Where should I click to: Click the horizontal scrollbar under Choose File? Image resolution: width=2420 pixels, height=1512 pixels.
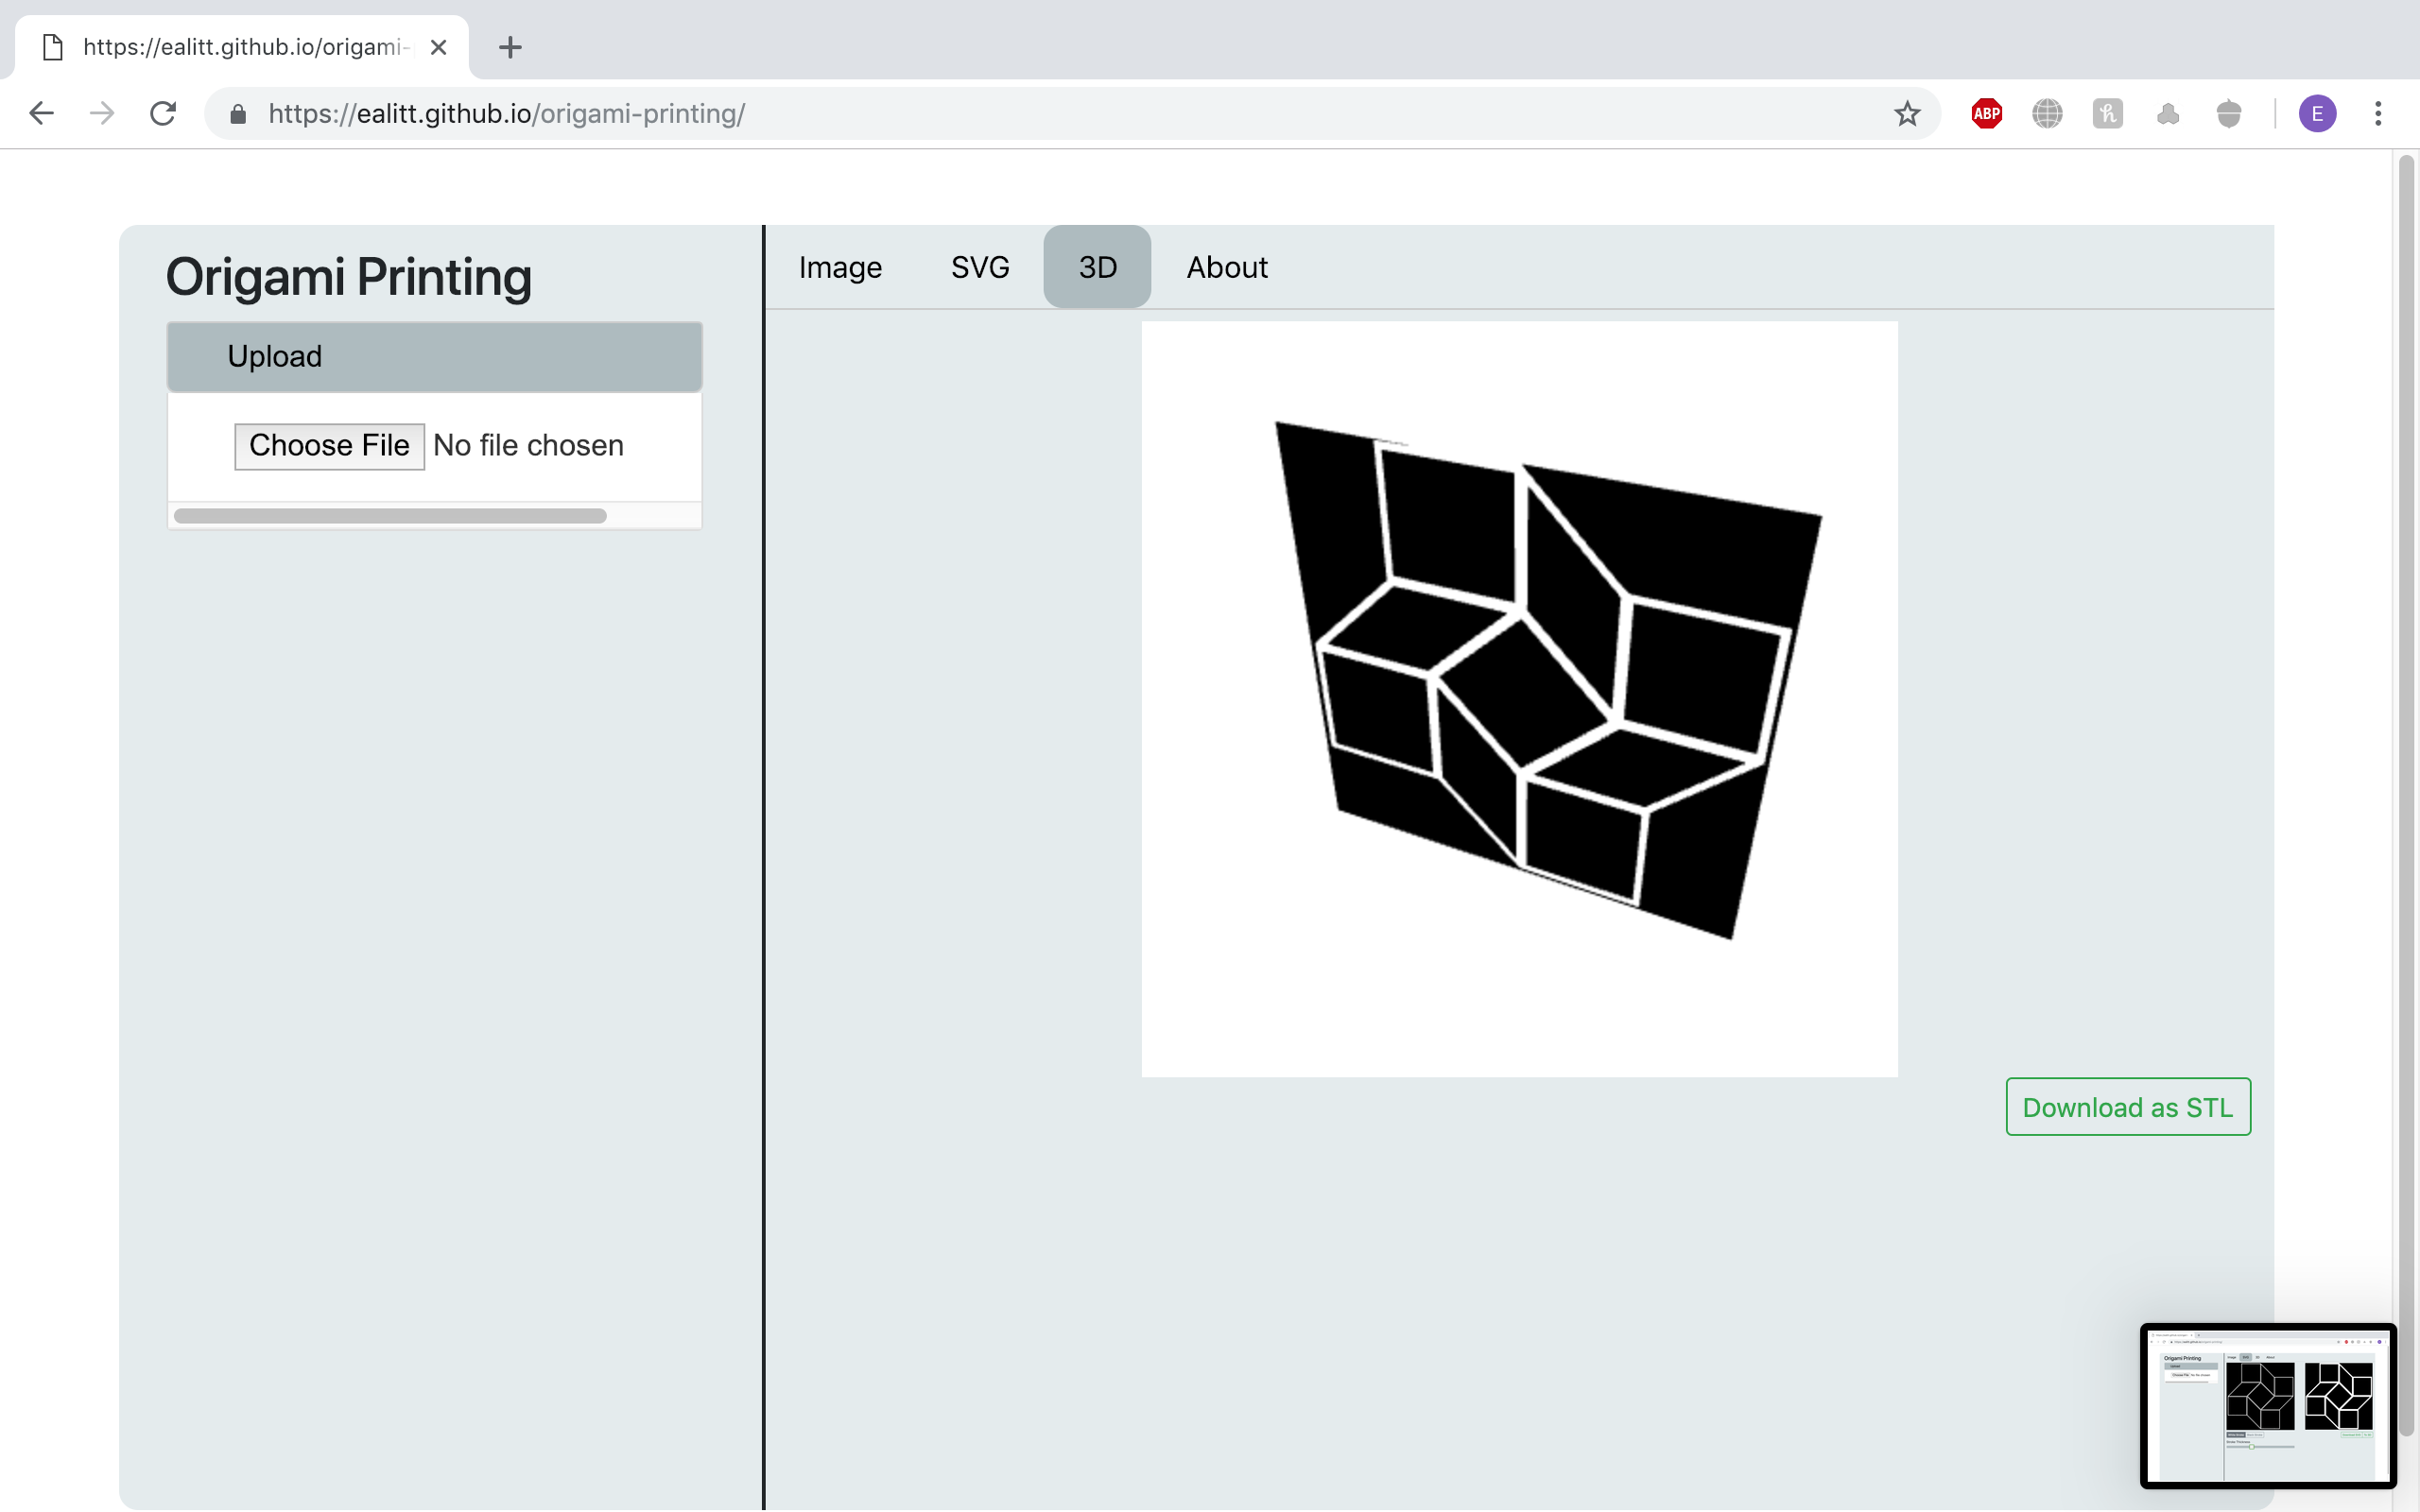pyautogui.click(x=389, y=515)
